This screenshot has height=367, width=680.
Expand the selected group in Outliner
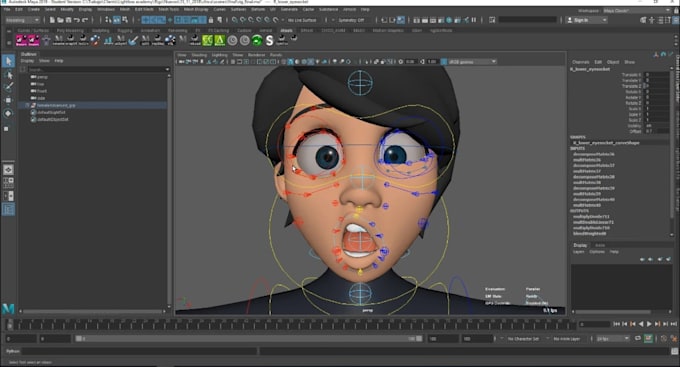point(27,105)
